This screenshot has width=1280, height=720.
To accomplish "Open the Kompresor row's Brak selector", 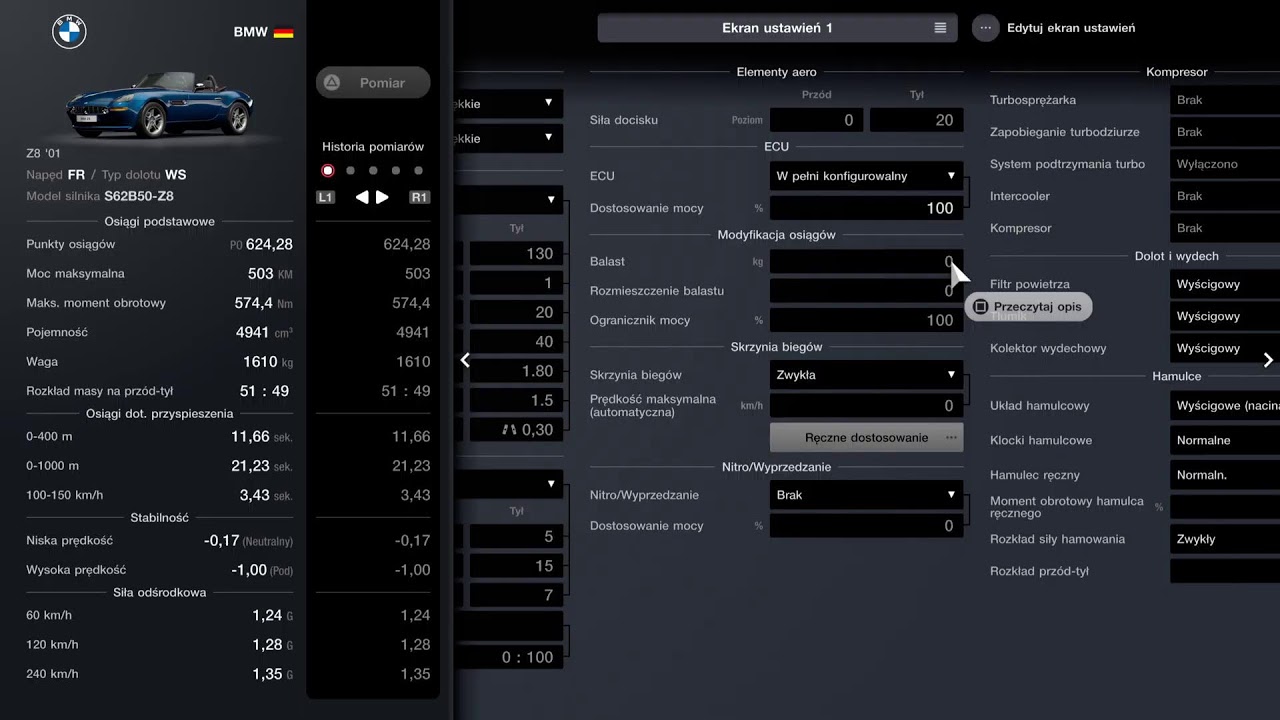I will click(x=1225, y=228).
